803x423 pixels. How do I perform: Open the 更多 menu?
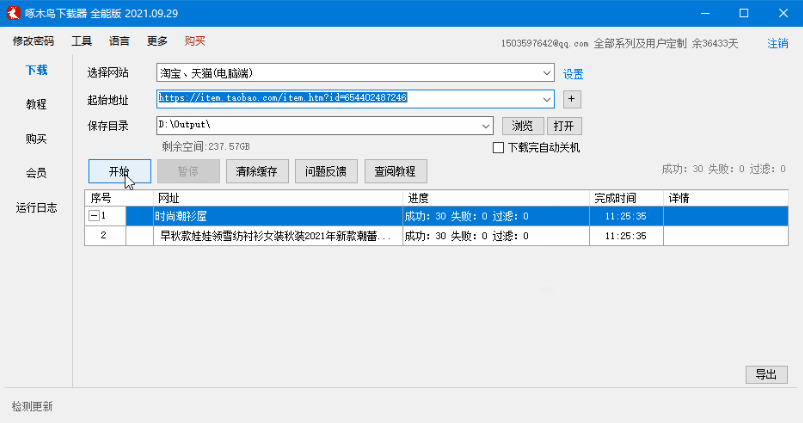157,41
